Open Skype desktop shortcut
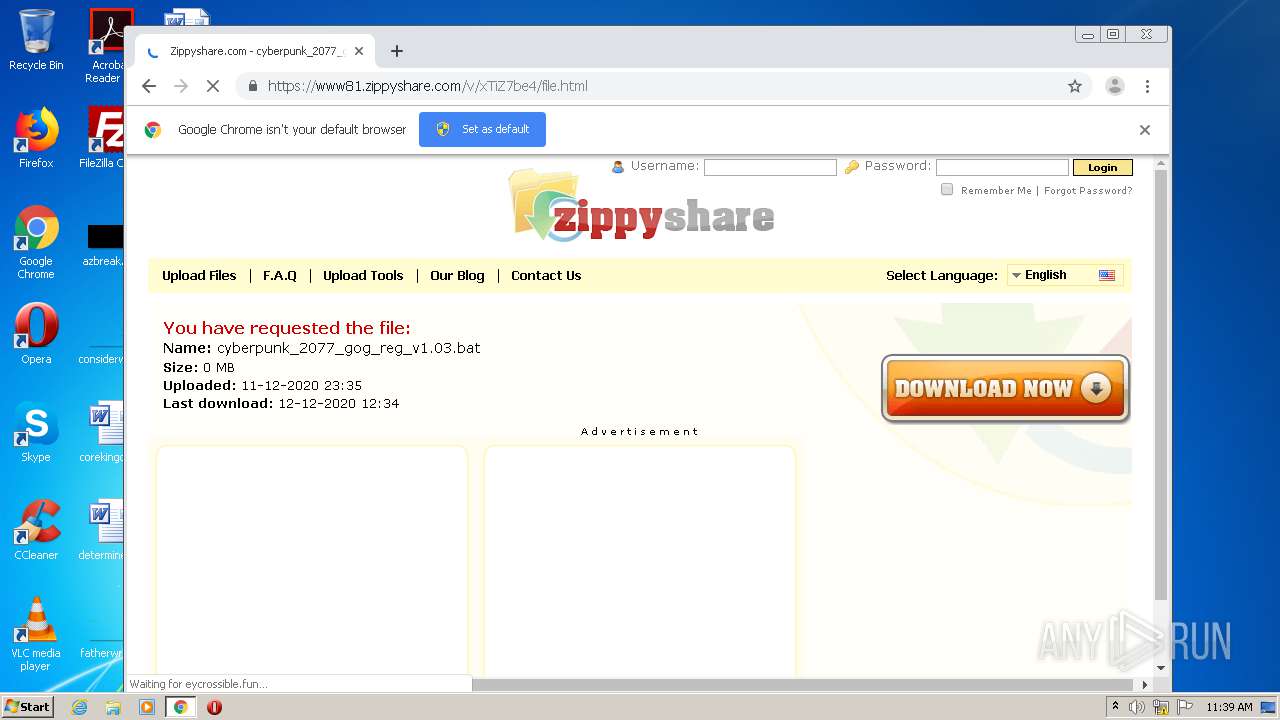 click(36, 432)
